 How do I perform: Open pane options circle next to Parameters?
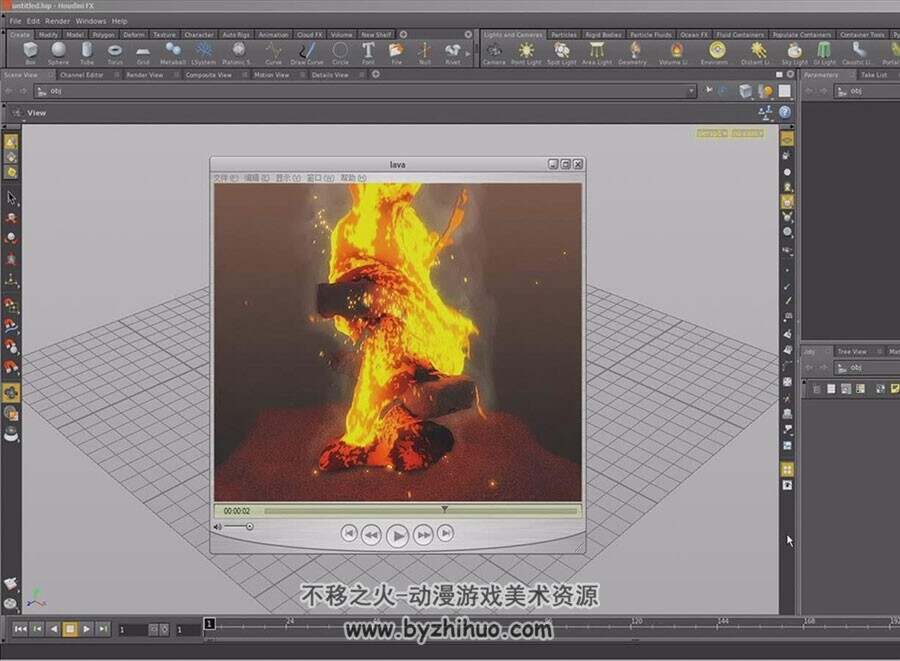click(x=790, y=75)
